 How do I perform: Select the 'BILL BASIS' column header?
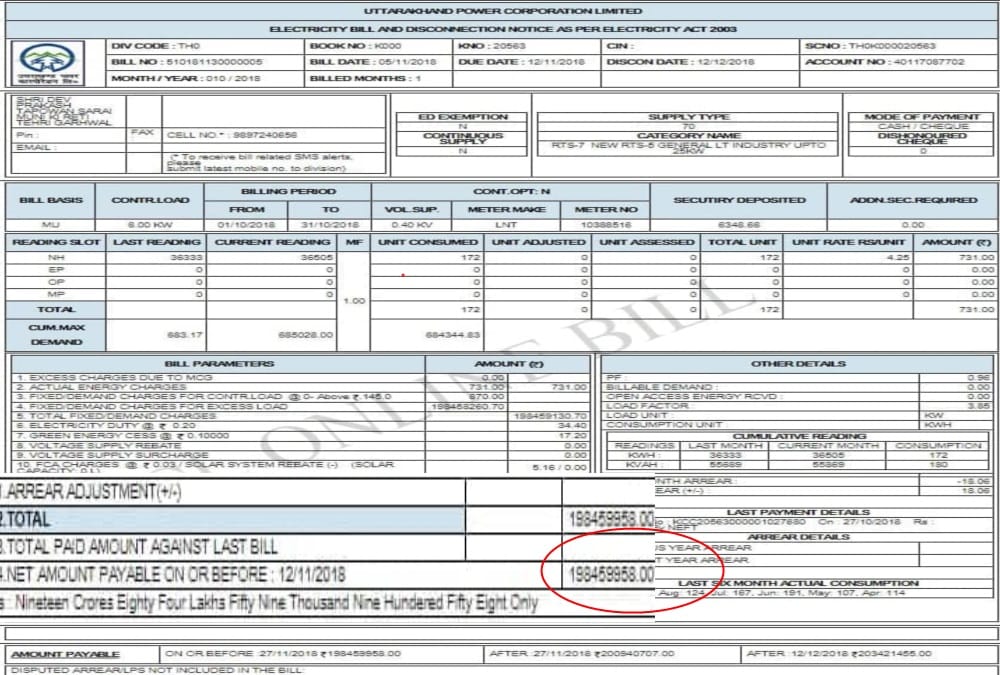51,200
